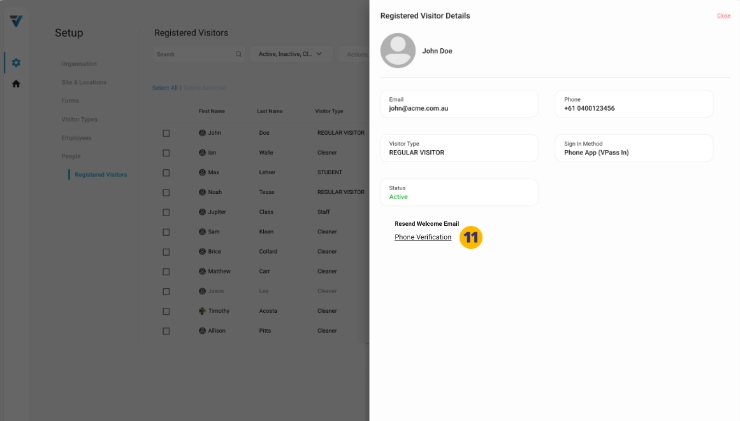Open the Visitor Type field in details

tap(463, 148)
